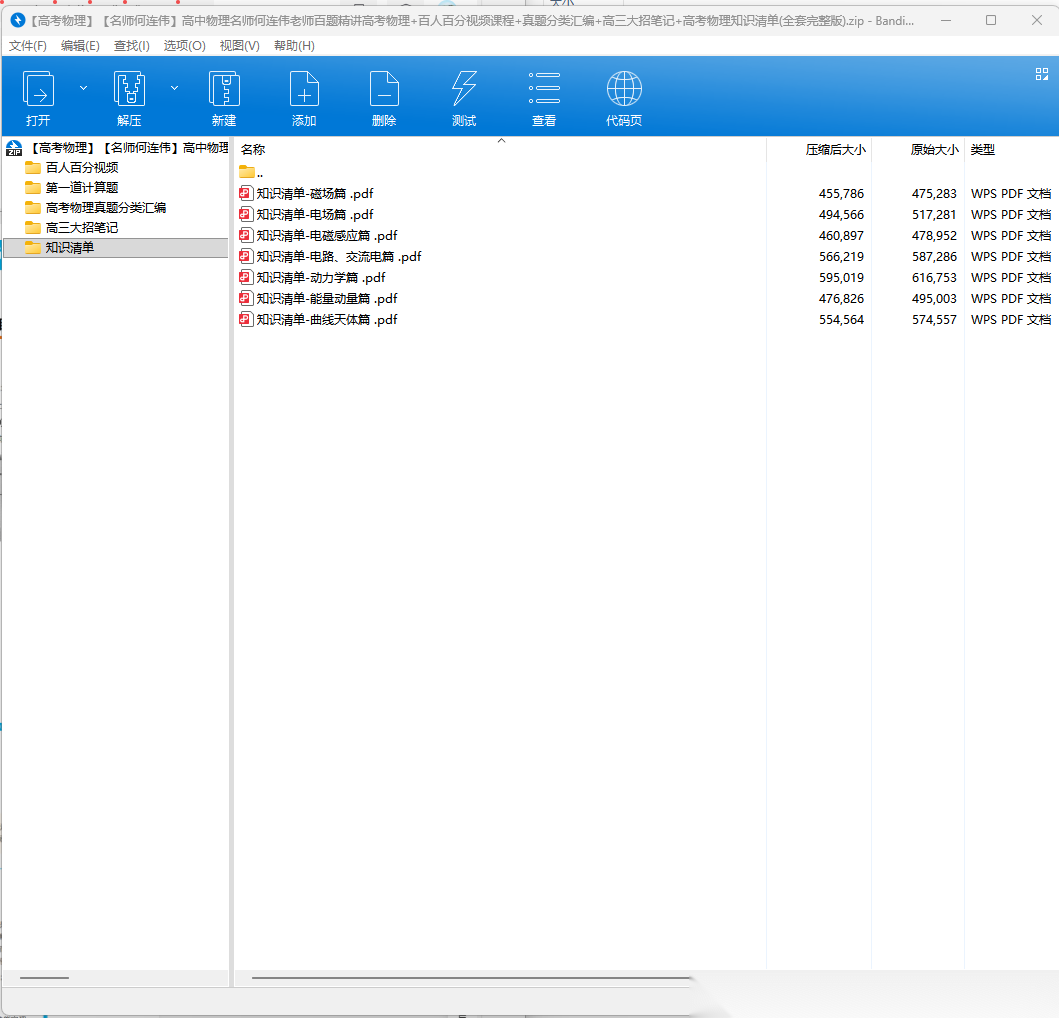Click the New archive (新建) icon
Image resolution: width=1059 pixels, height=1018 pixels.
point(224,90)
